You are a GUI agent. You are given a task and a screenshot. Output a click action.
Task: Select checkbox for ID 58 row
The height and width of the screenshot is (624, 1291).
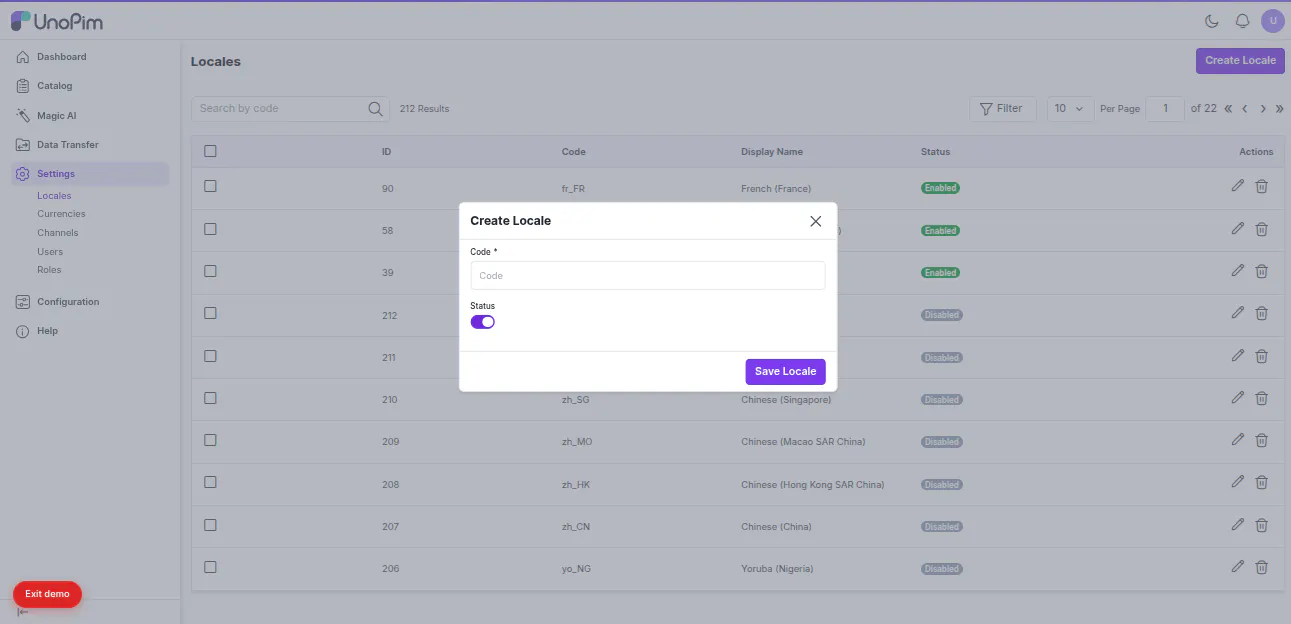(x=210, y=228)
